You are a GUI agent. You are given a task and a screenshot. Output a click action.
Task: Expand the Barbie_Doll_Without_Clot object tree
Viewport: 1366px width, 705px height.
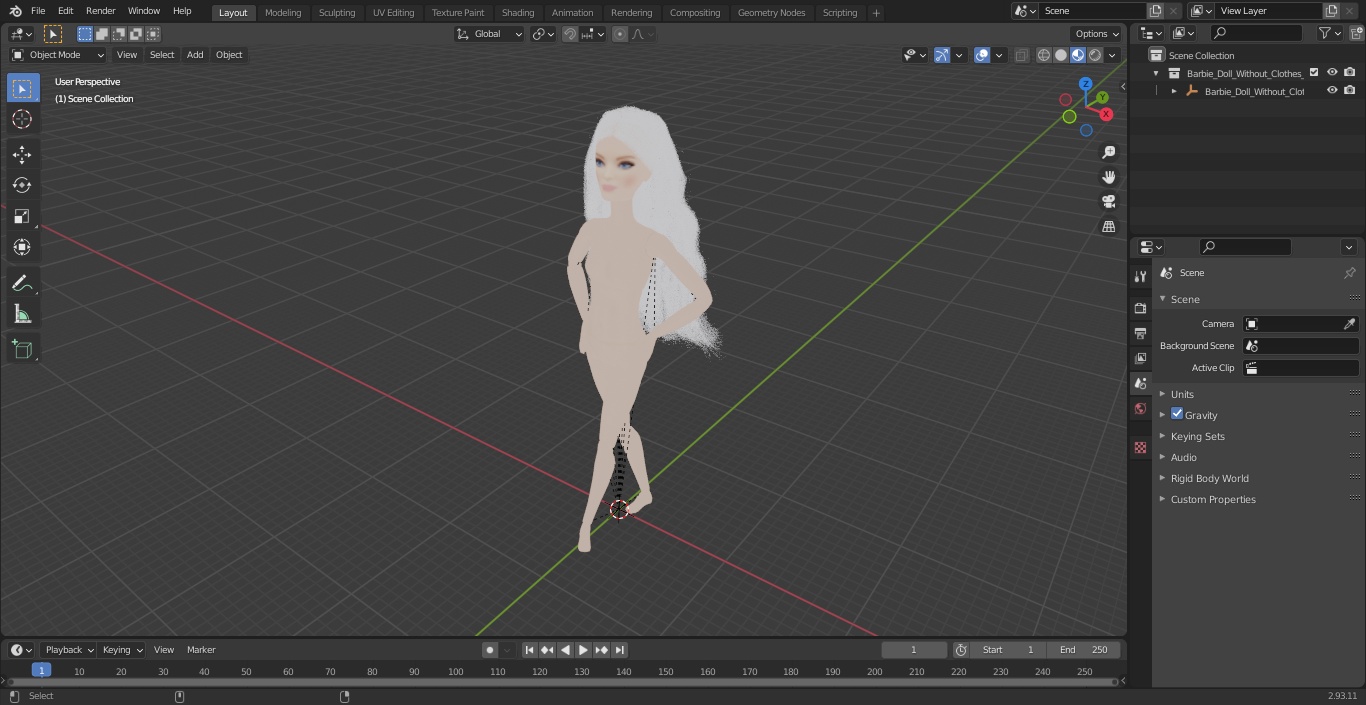point(1174,91)
